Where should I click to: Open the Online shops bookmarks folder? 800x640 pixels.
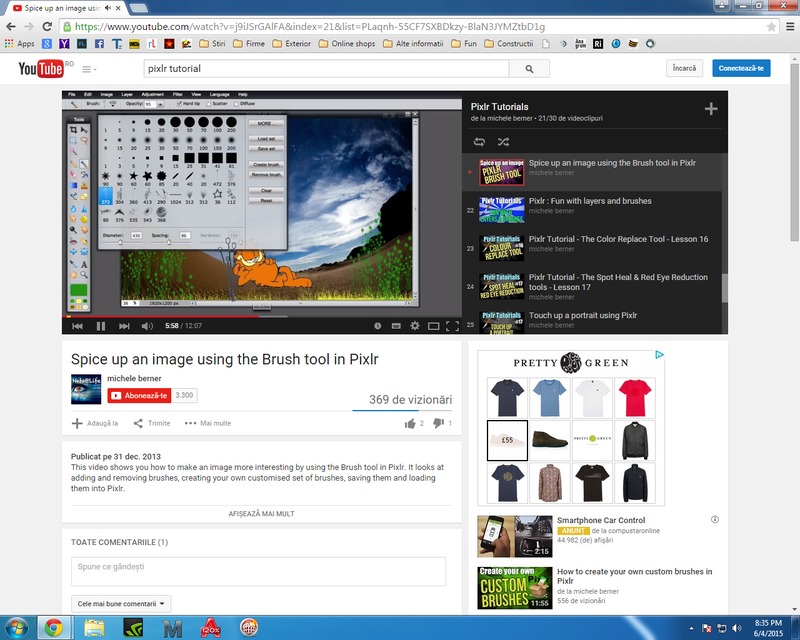(347, 44)
